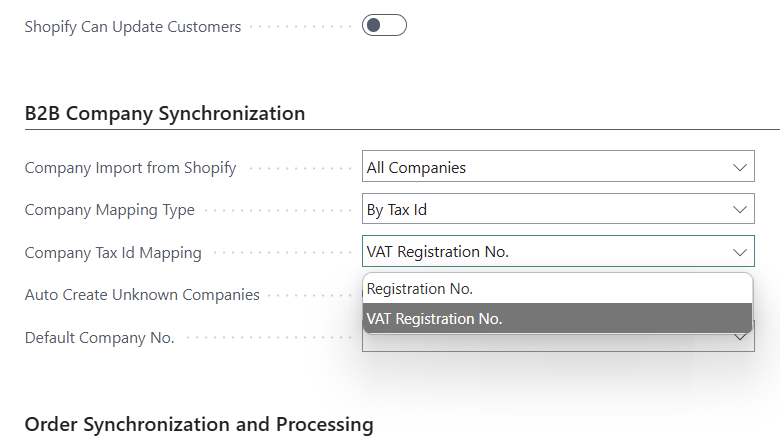
Task: Click the 'Company Tax Id Mapping' label
Action: (113, 253)
